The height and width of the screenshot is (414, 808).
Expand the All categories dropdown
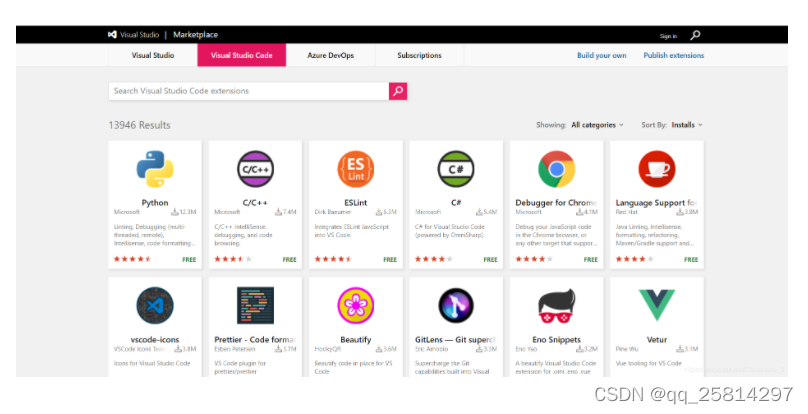[x=597, y=125]
